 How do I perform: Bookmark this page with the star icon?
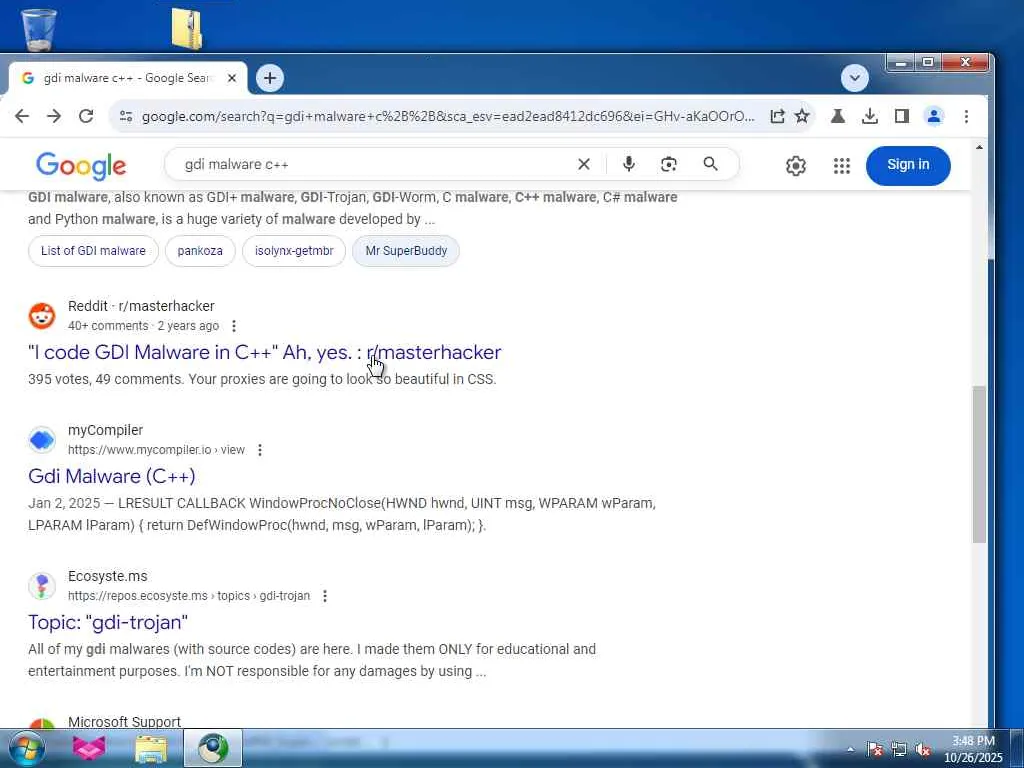(x=802, y=116)
